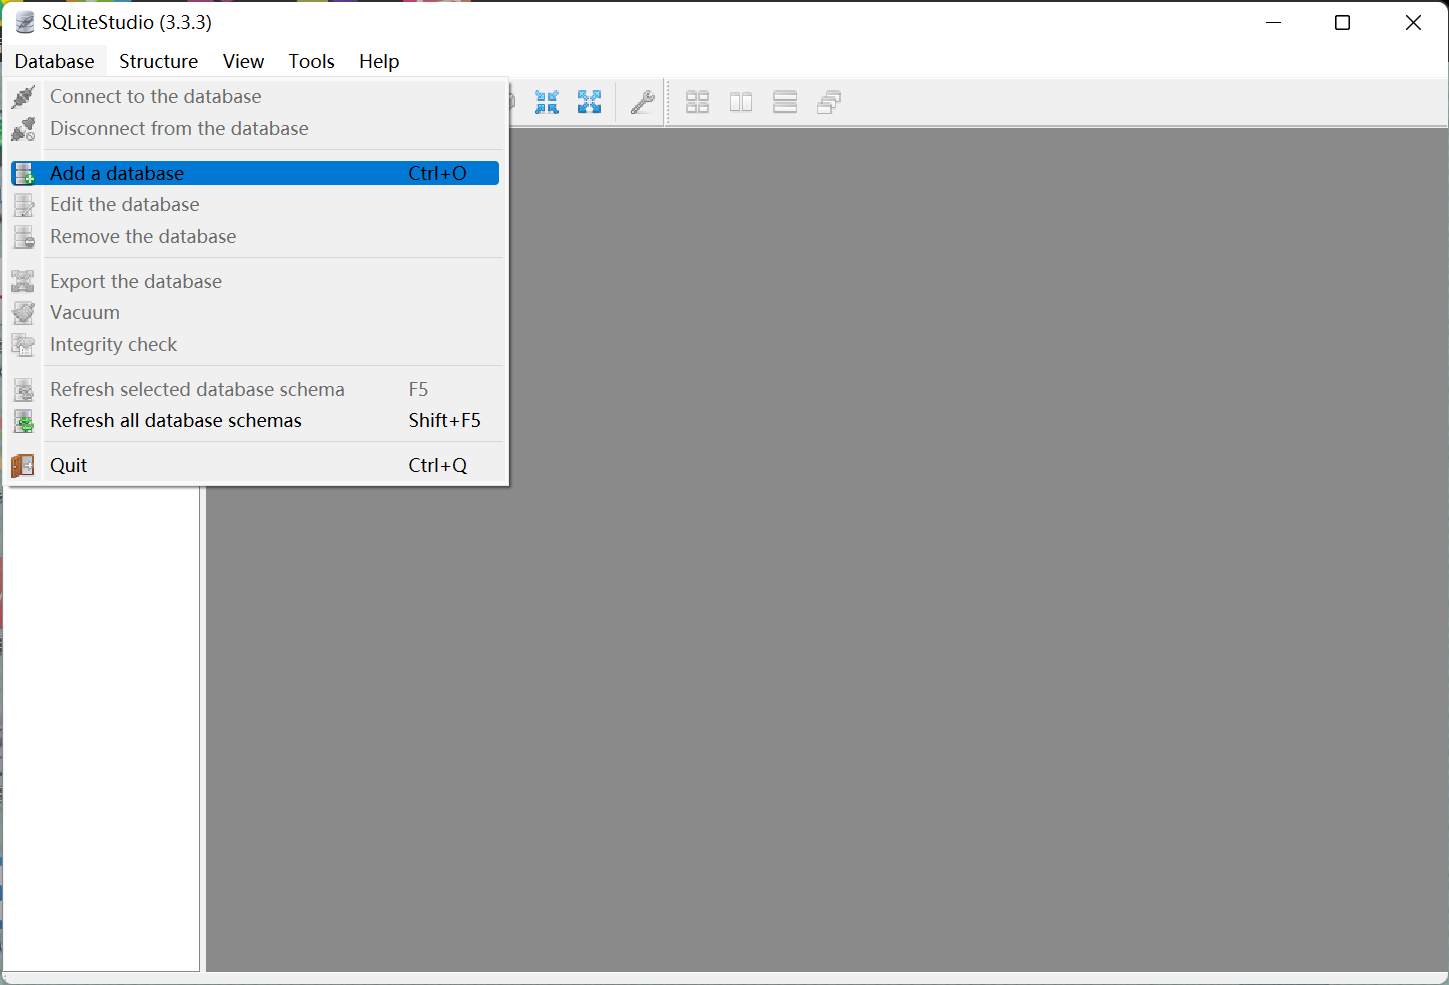1449x985 pixels.
Task: Click the collapse all tree arrows icon
Action: click(x=546, y=102)
